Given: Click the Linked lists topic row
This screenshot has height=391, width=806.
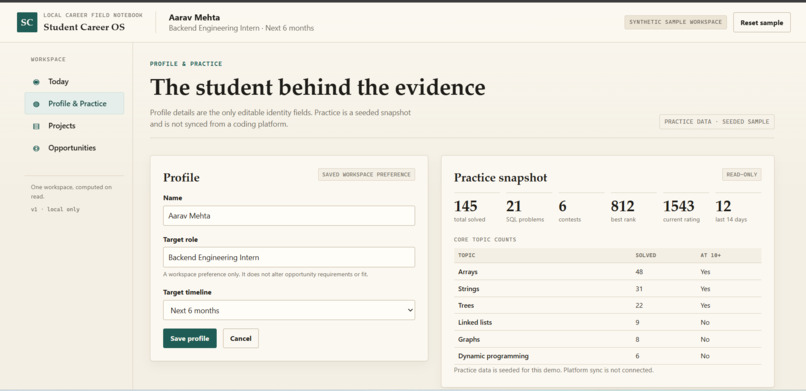Looking at the screenshot, I should (608, 322).
